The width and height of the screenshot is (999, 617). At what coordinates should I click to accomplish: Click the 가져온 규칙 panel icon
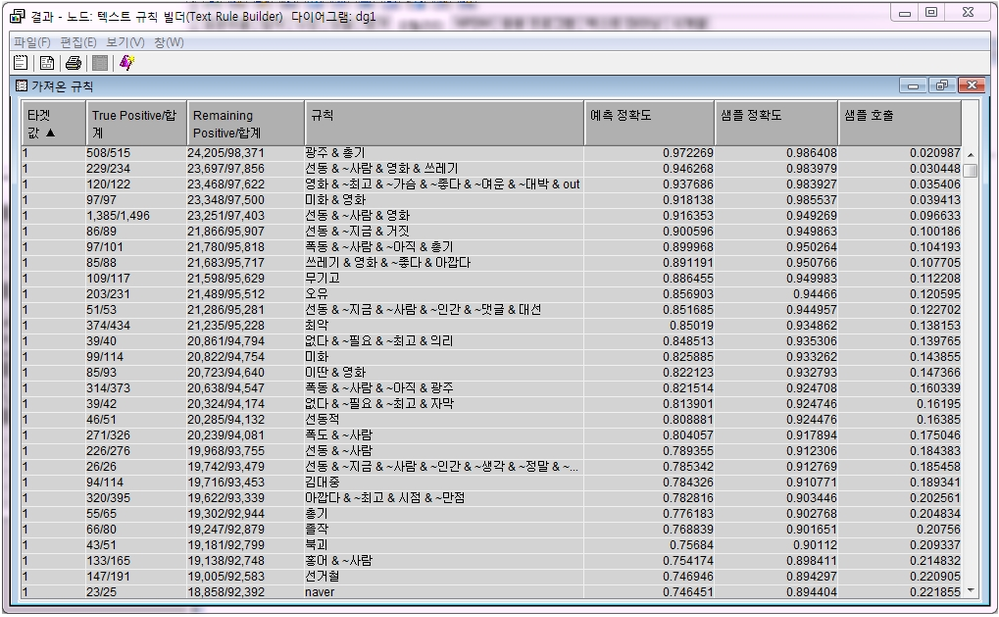pyautogui.click(x=22, y=85)
